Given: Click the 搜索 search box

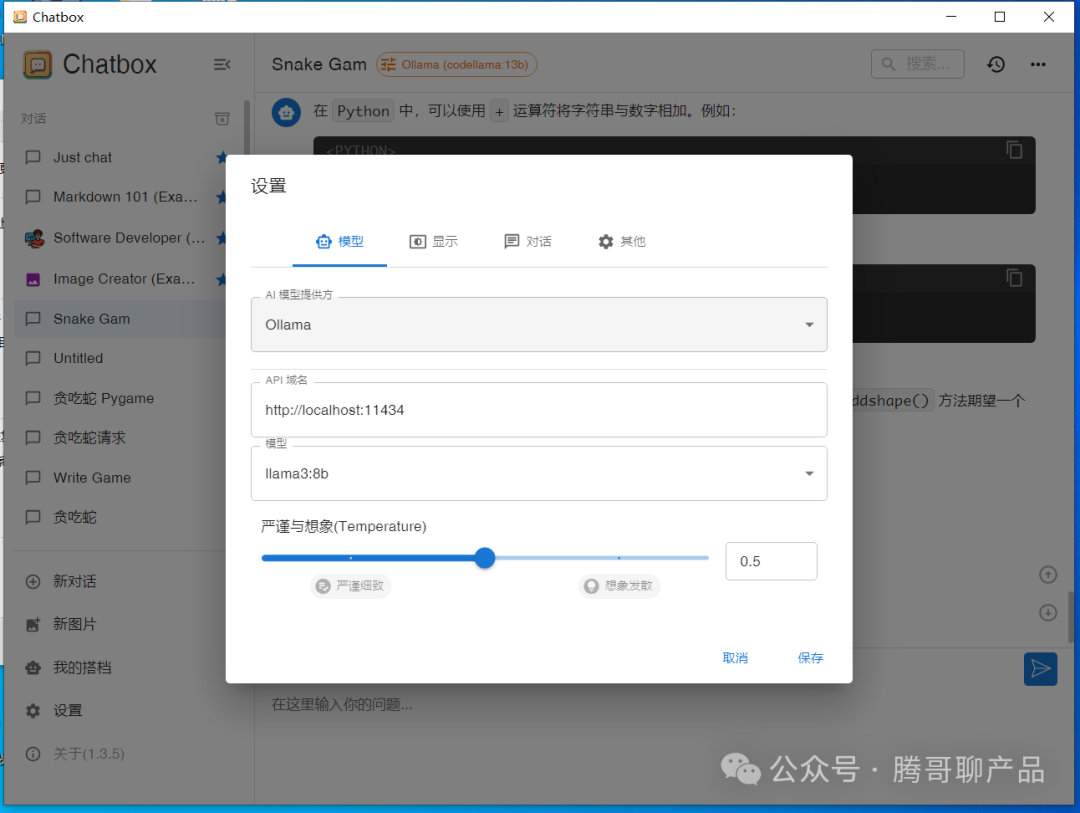Looking at the screenshot, I should click(x=917, y=64).
